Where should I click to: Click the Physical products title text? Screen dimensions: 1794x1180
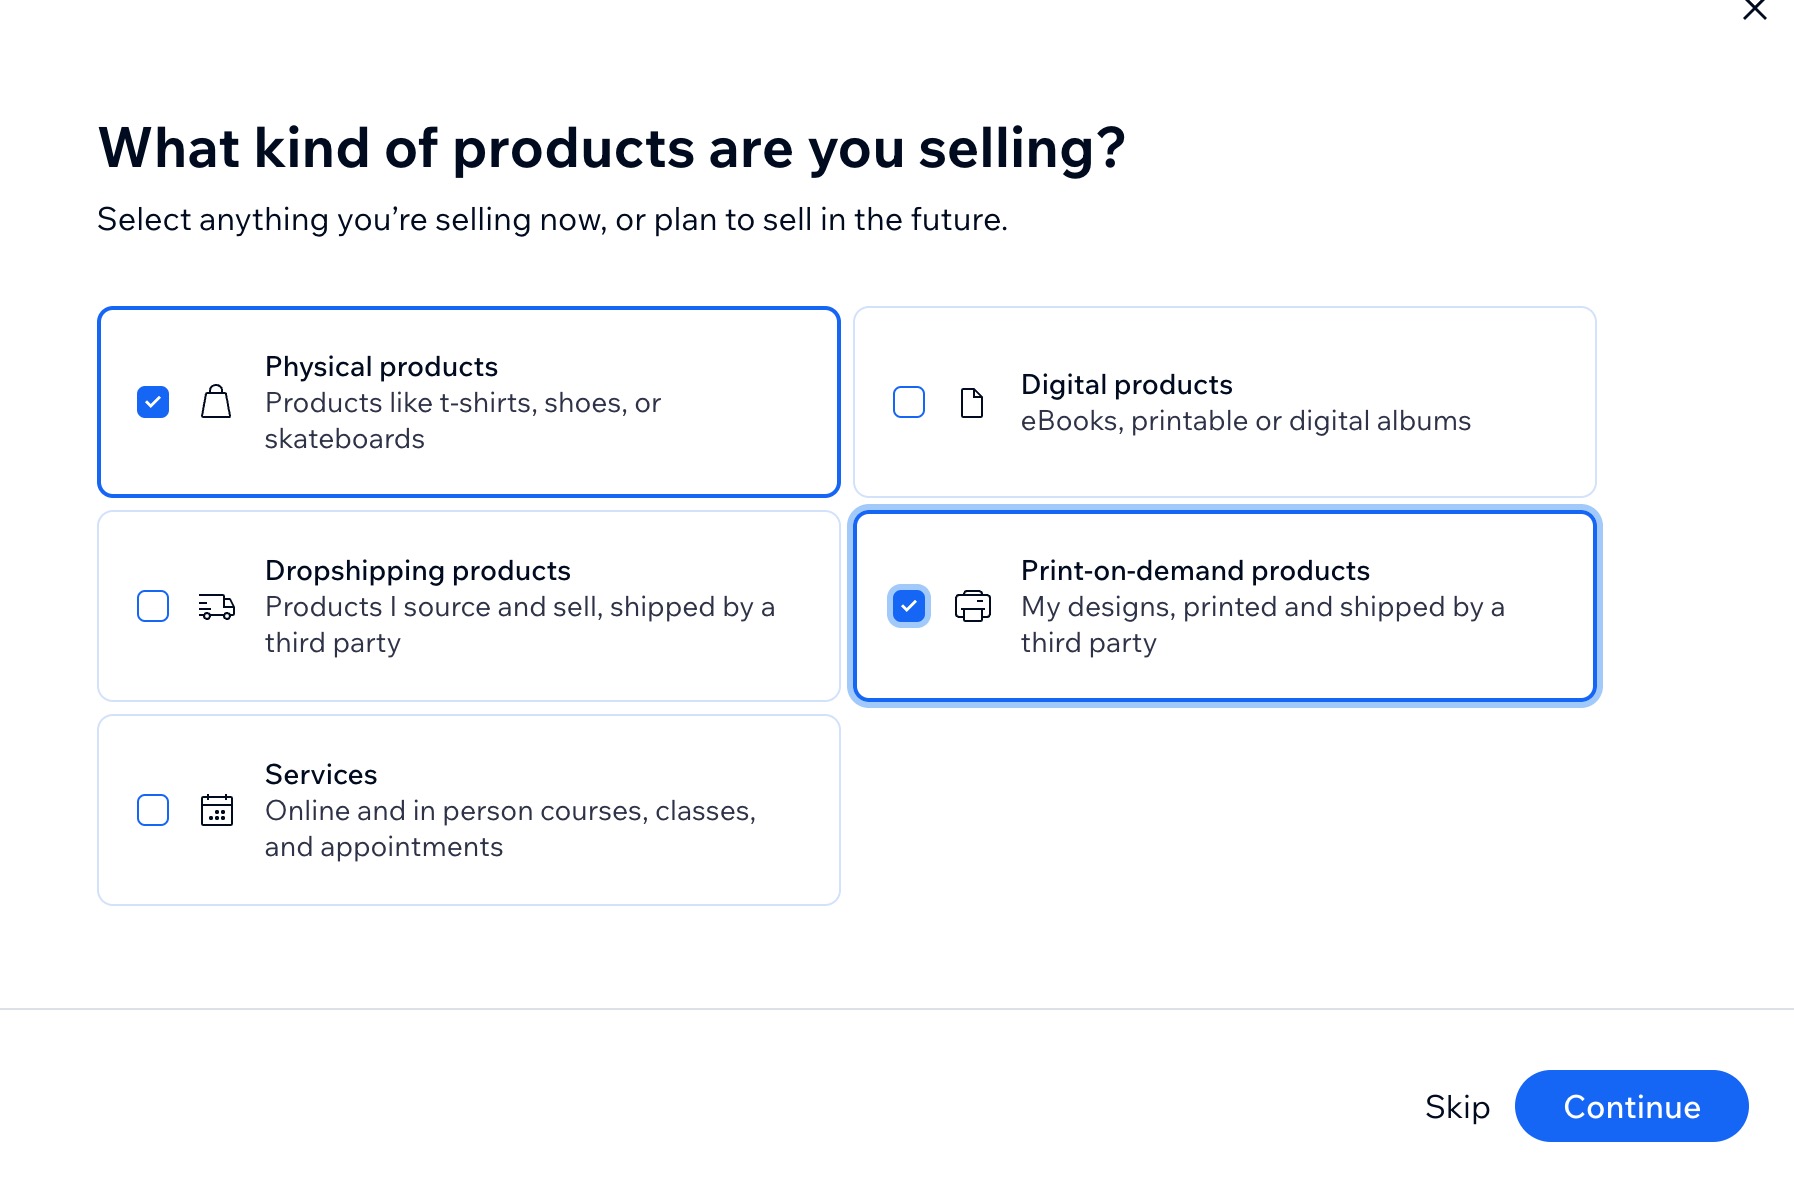381,366
